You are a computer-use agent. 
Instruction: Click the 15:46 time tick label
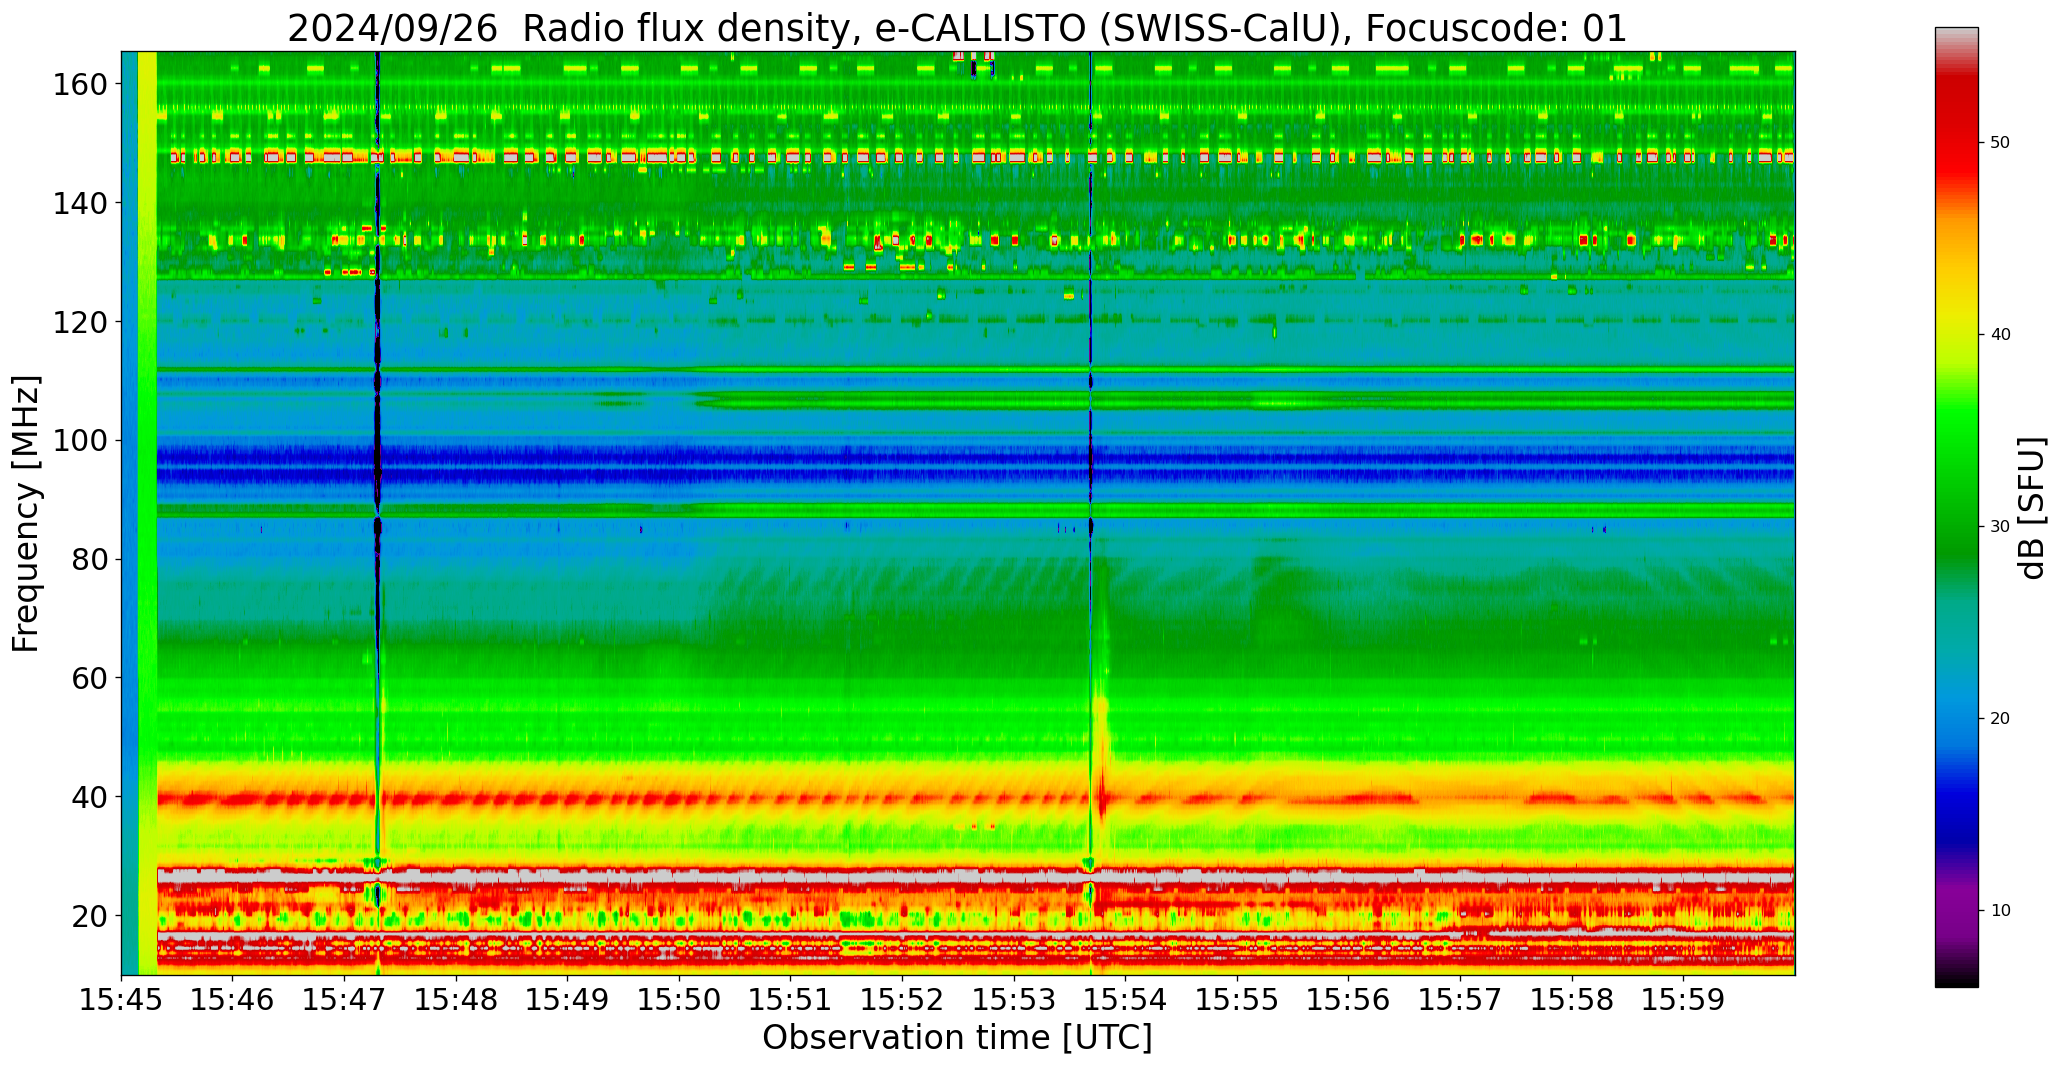click(233, 999)
